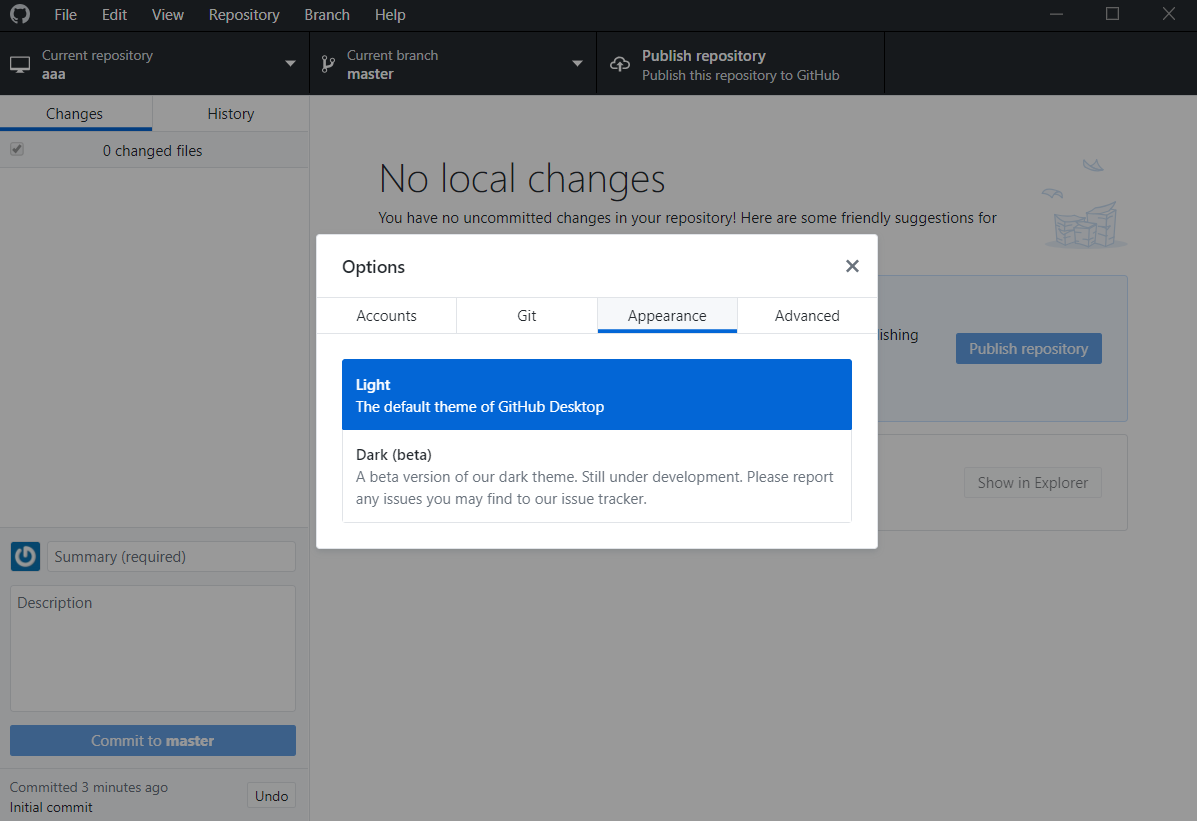Expand the Current repository dropdown
The height and width of the screenshot is (821, 1197).
pos(290,64)
